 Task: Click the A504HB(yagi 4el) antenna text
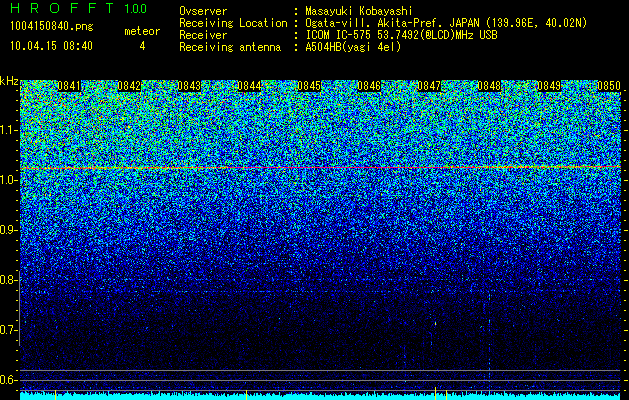pyautogui.click(x=353, y=47)
